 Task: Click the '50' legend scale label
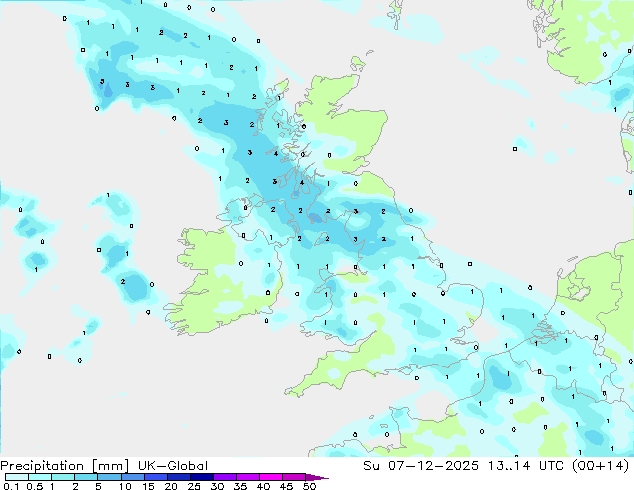pyautogui.click(x=309, y=486)
